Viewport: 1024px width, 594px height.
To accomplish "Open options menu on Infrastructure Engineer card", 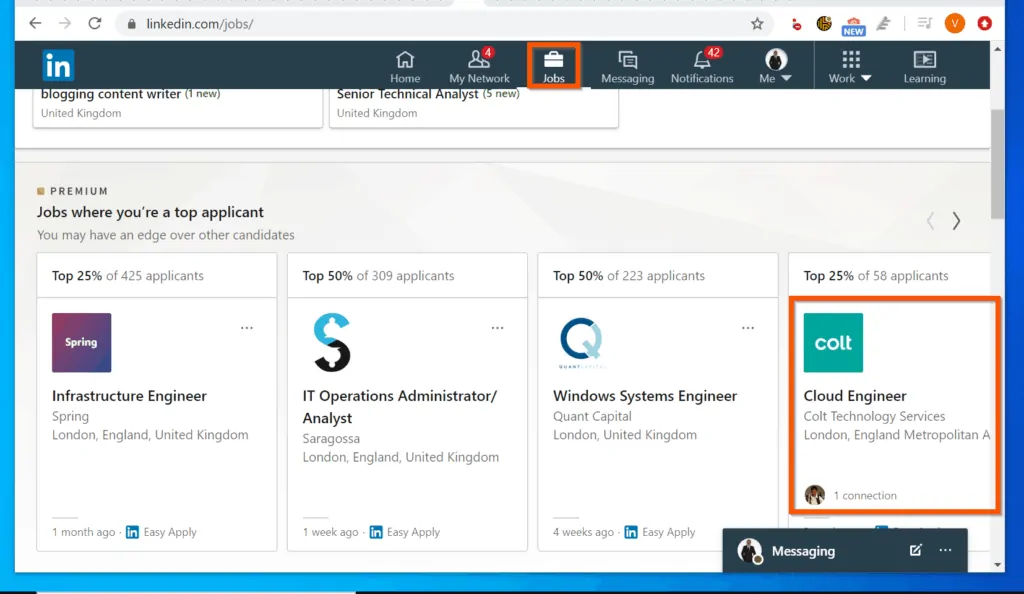I will (x=246, y=327).
